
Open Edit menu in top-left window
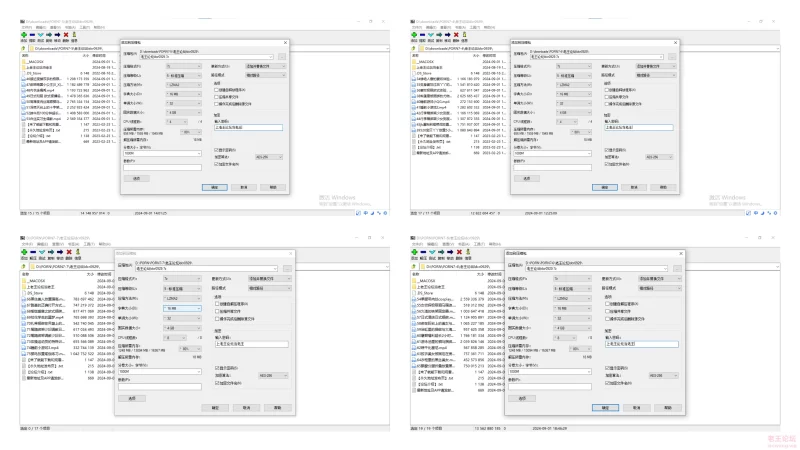pyautogui.click(x=40, y=28)
